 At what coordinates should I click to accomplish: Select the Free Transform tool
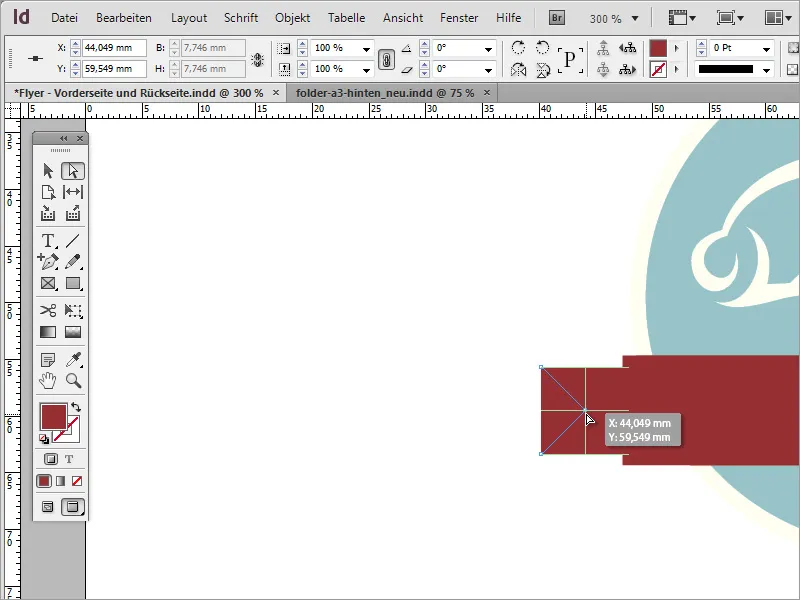tap(73, 310)
